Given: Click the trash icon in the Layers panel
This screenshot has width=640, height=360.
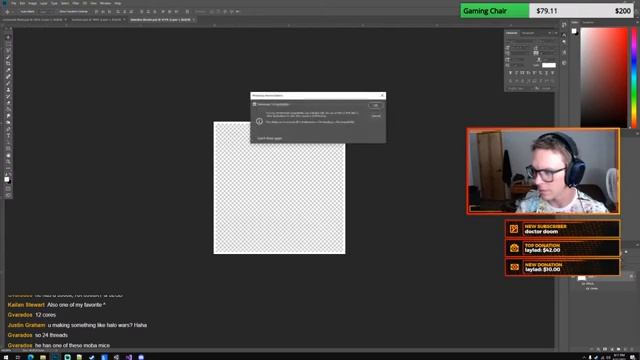Looking at the screenshot, I should coord(632,349).
